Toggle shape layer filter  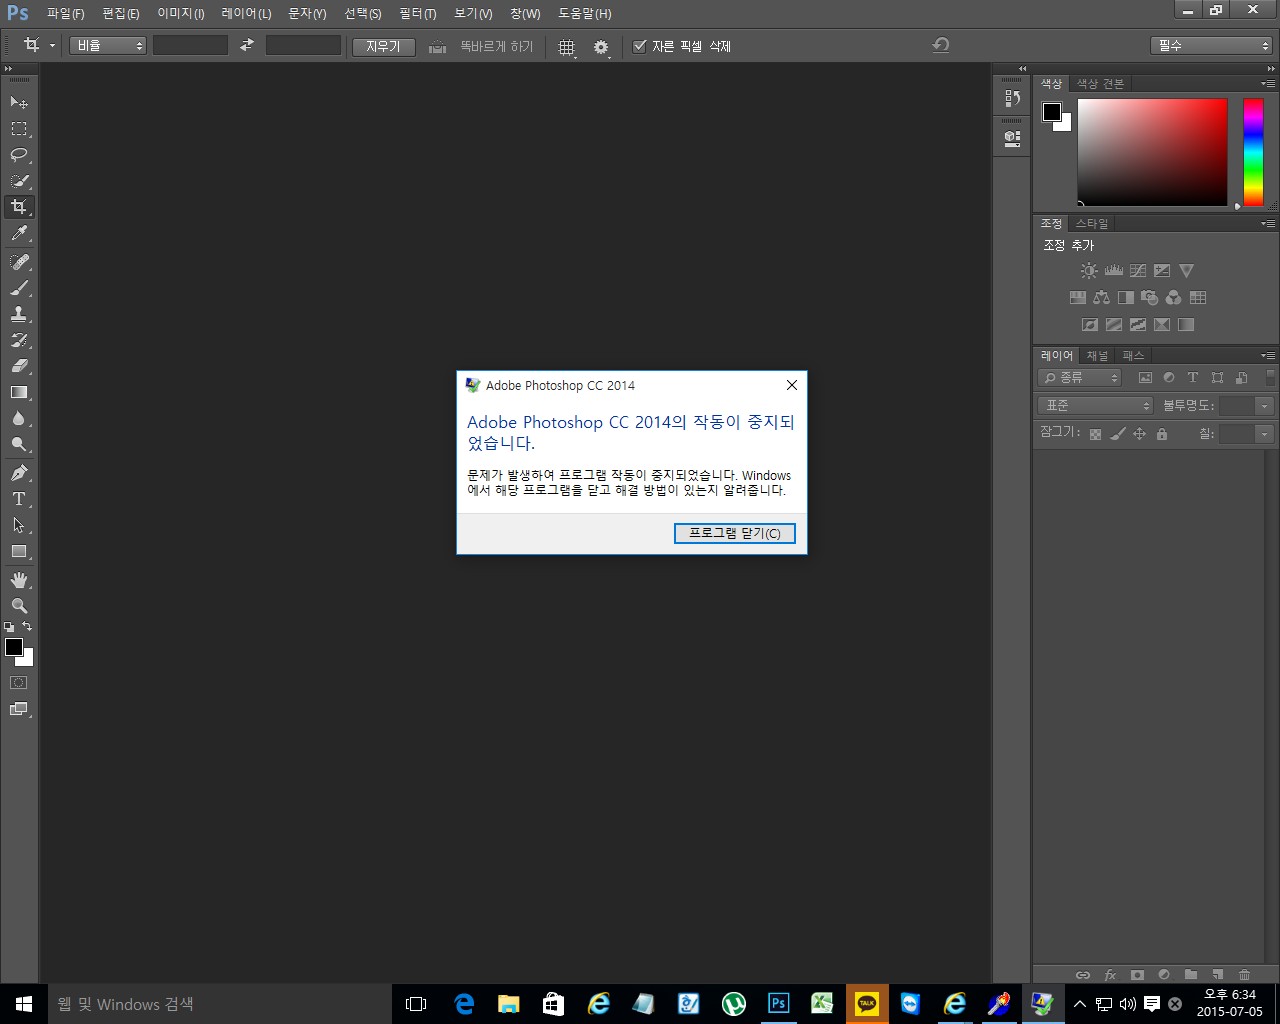[1217, 377]
